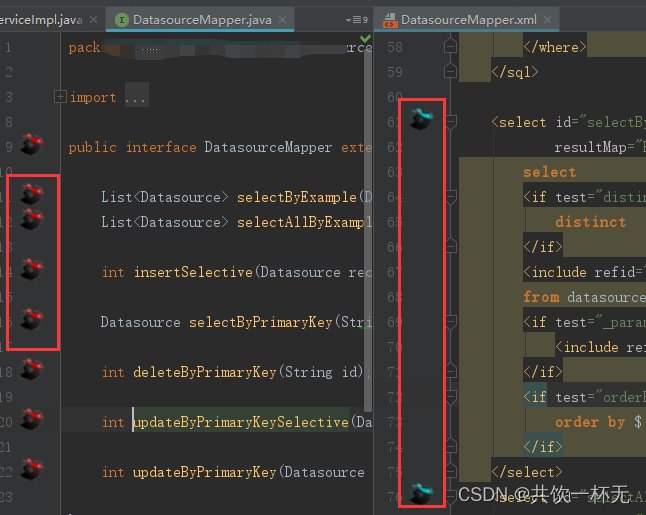Close the DatasourceMapper.xml tab
Viewport: 646px width, 515px height.
(x=547, y=19)
